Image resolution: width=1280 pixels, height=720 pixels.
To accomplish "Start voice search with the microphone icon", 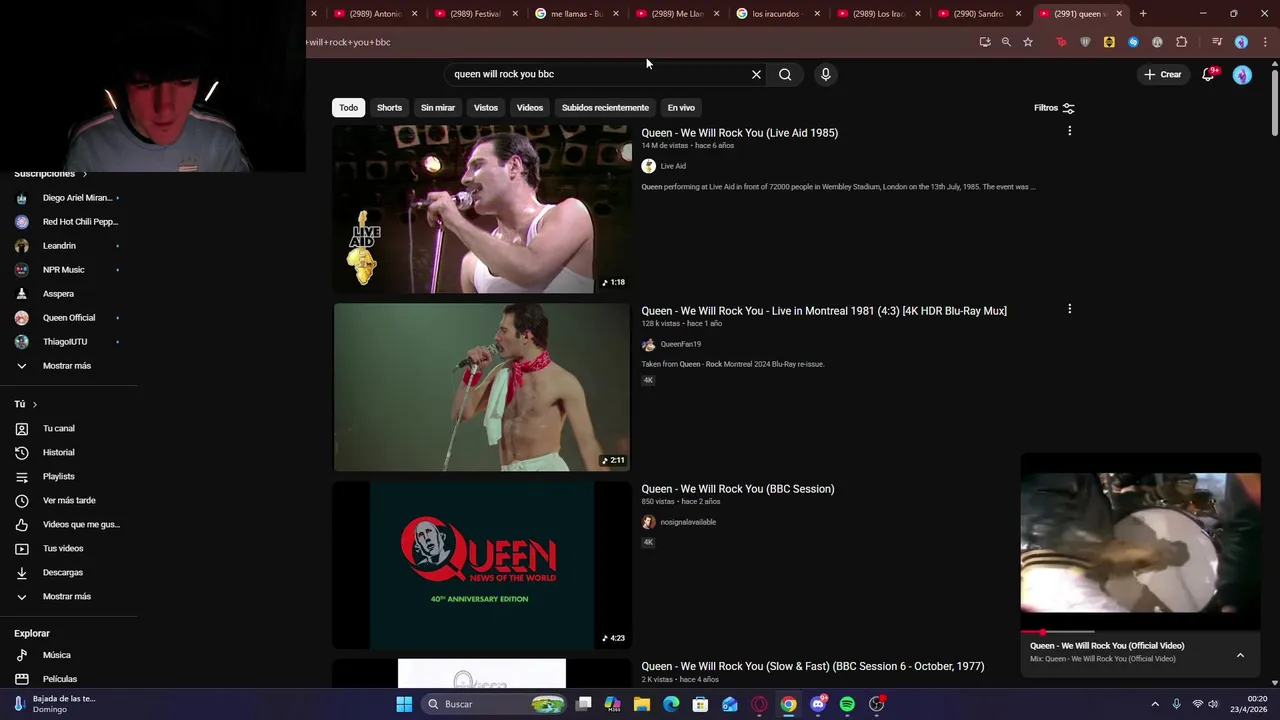I will coord(825,74).
